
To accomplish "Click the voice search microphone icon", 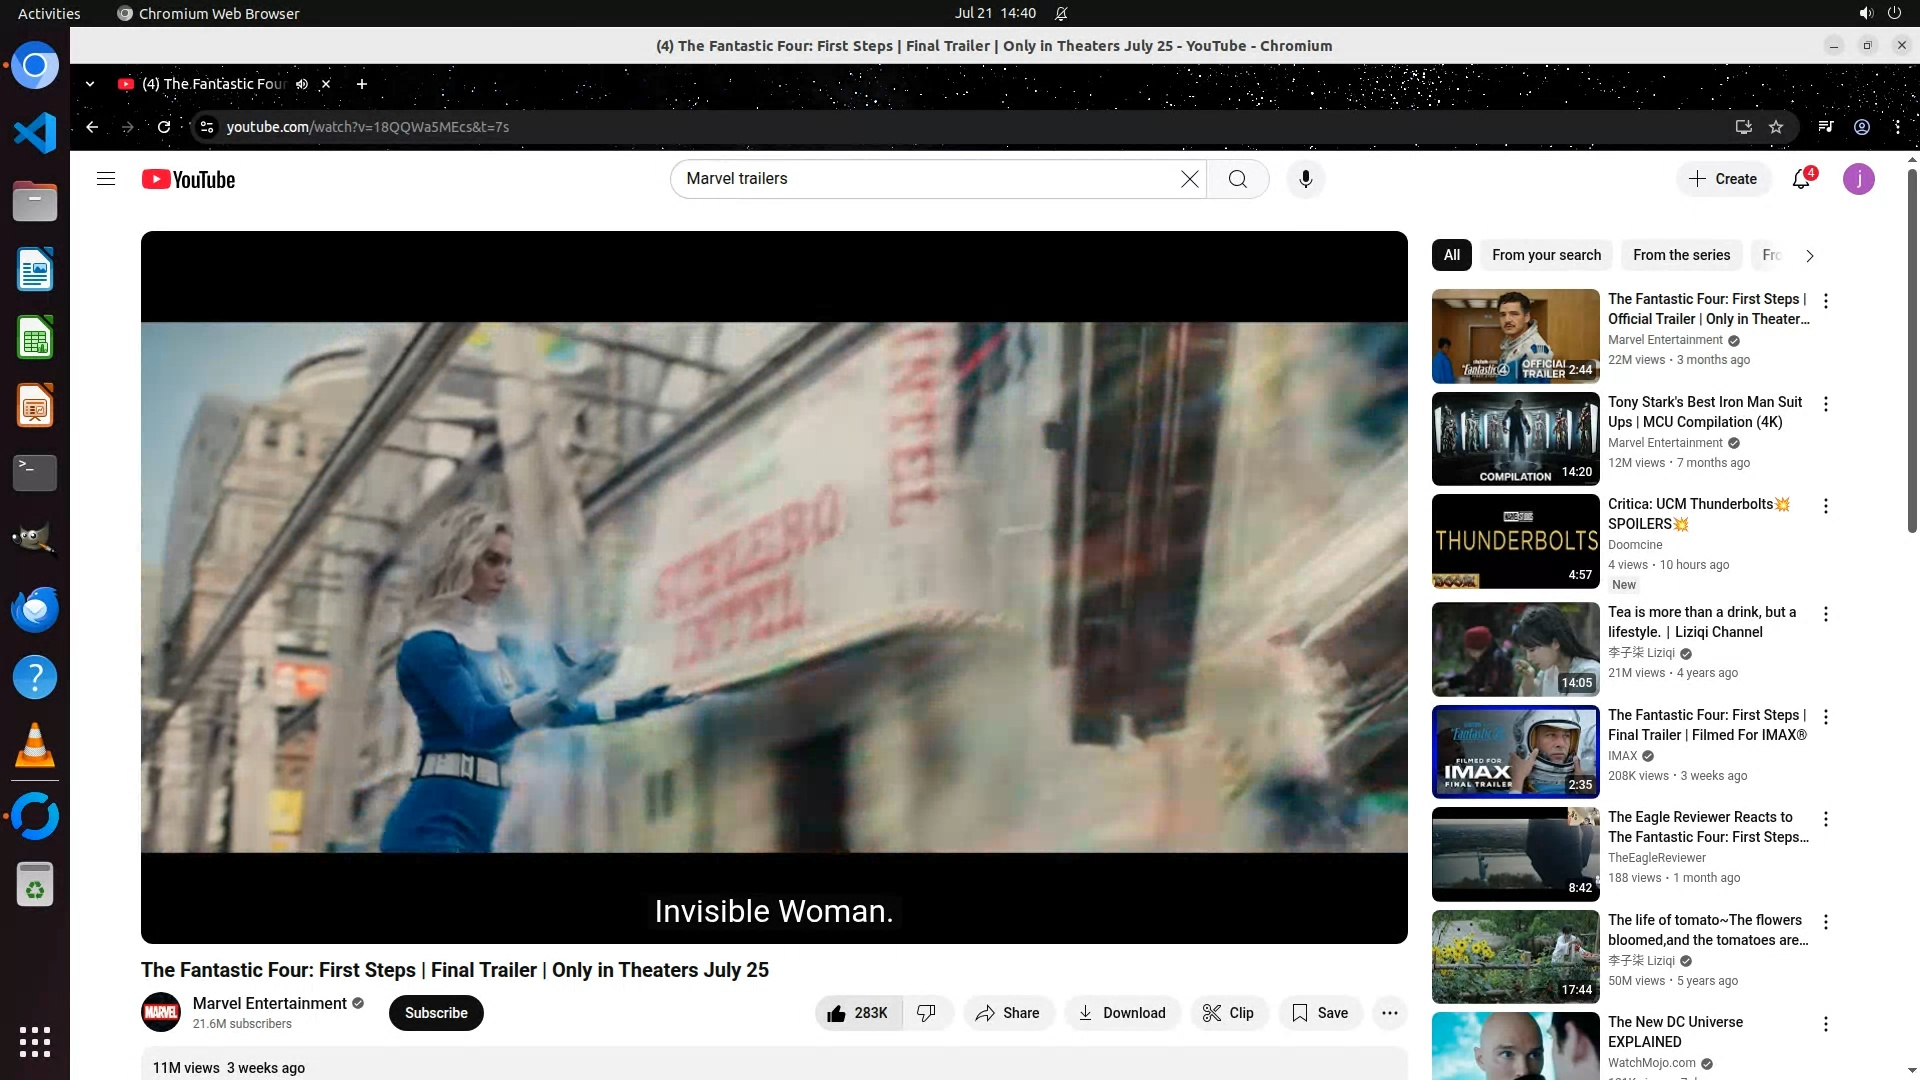I will (x=1305, y=179).
